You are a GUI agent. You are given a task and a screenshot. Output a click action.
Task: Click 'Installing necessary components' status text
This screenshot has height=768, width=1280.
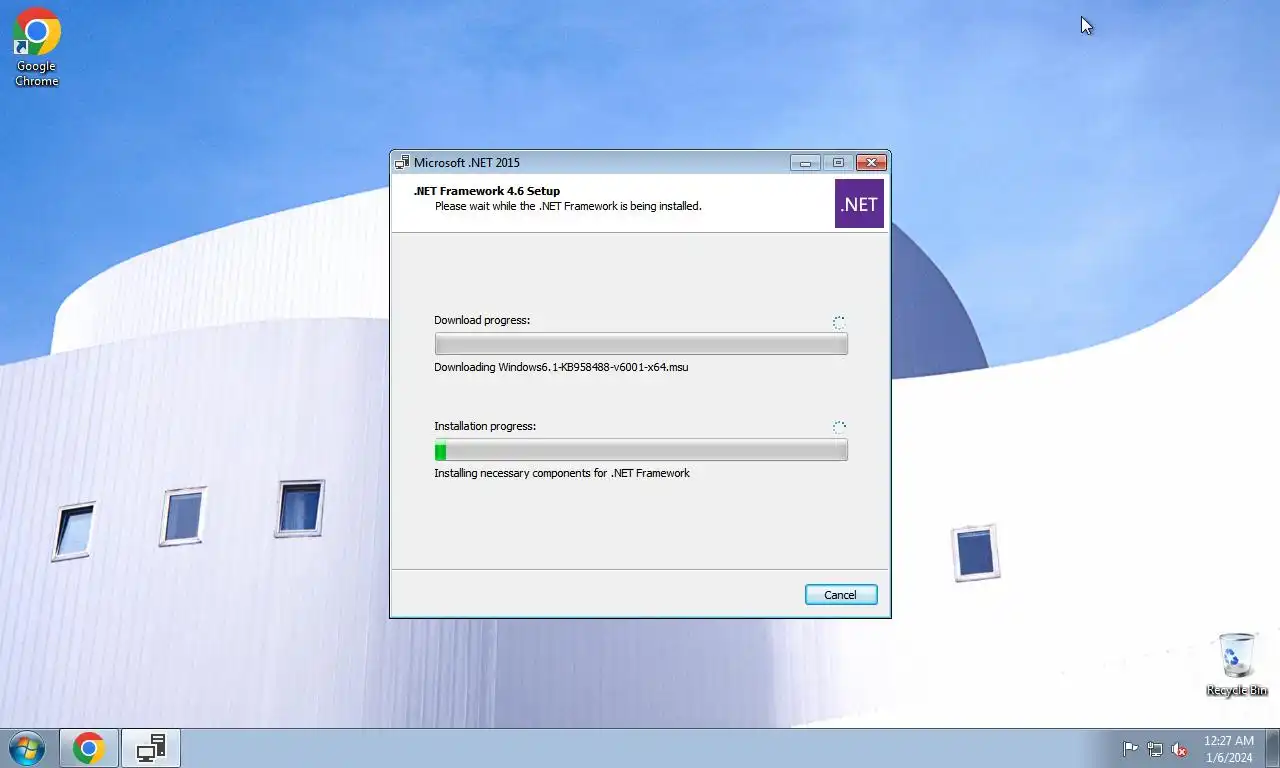point(562,473)
